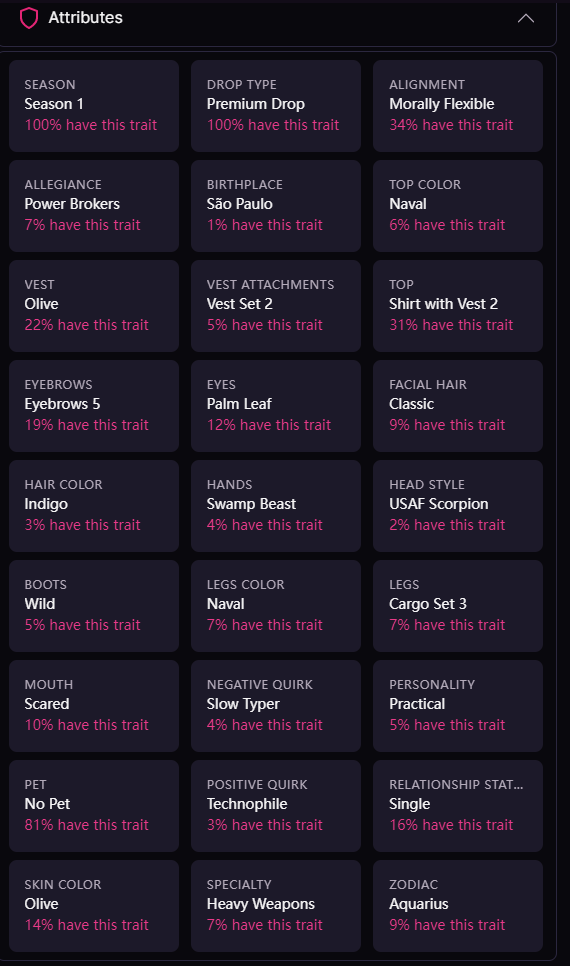Select the Season 1 trait card
The height and width of the screenshot is (966, 570).
94,106
